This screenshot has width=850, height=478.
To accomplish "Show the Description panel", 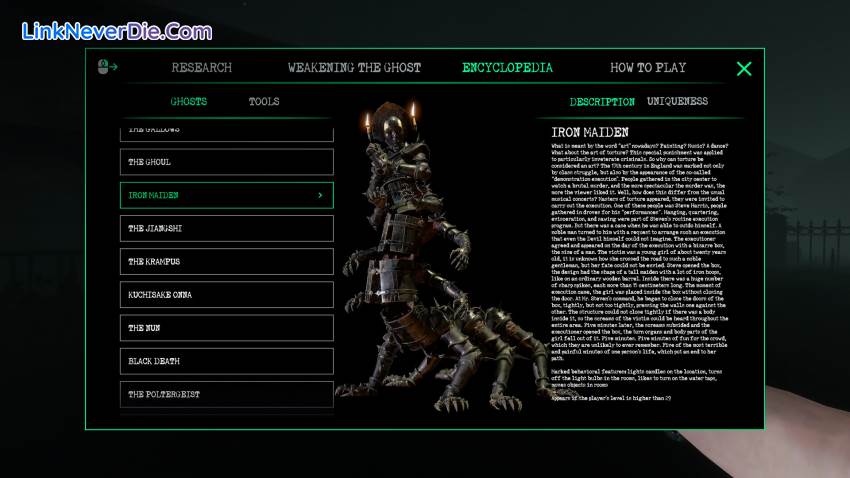I will (x=602, y=102).
